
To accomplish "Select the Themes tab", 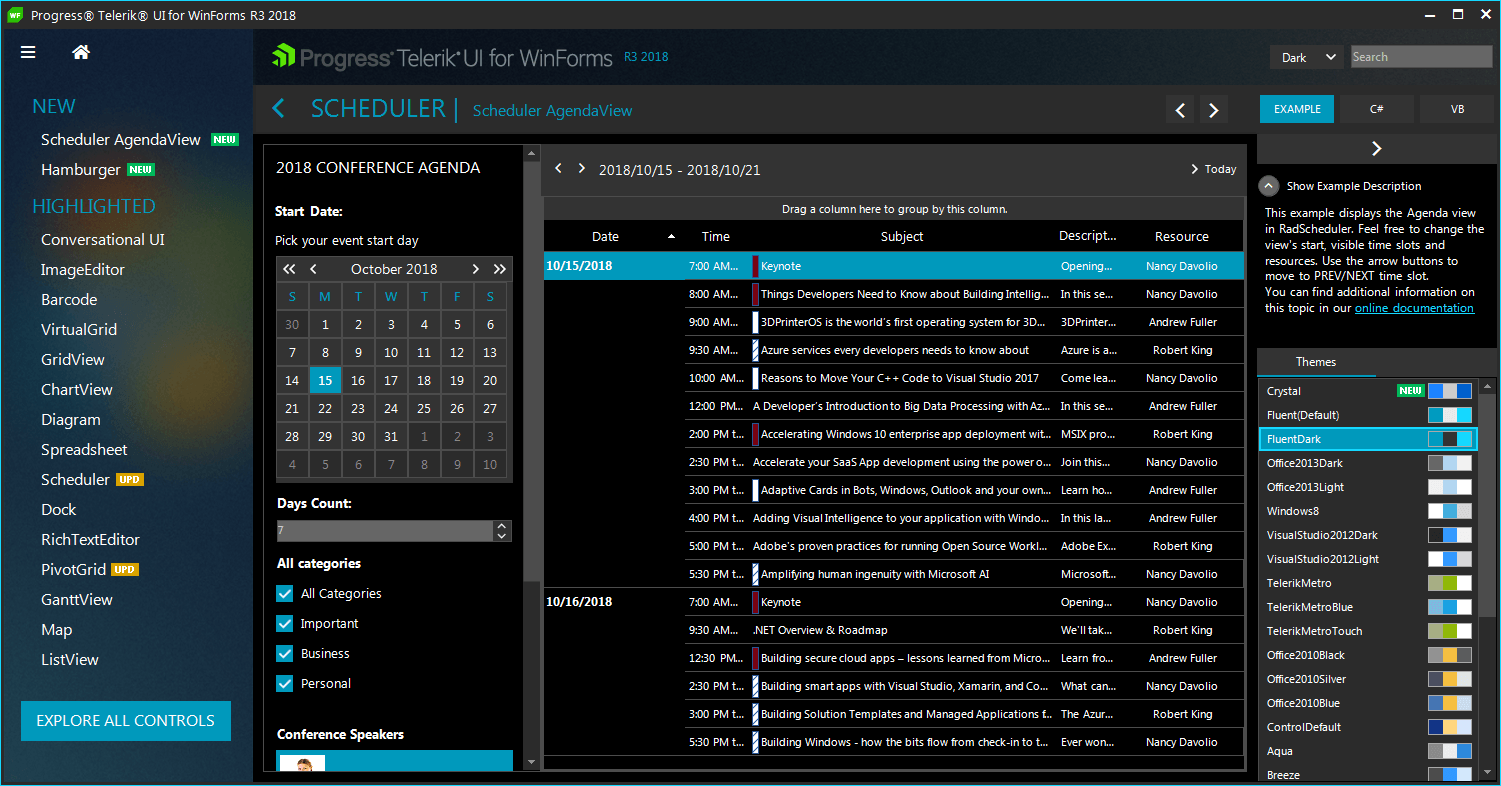I will point(1316,362).
